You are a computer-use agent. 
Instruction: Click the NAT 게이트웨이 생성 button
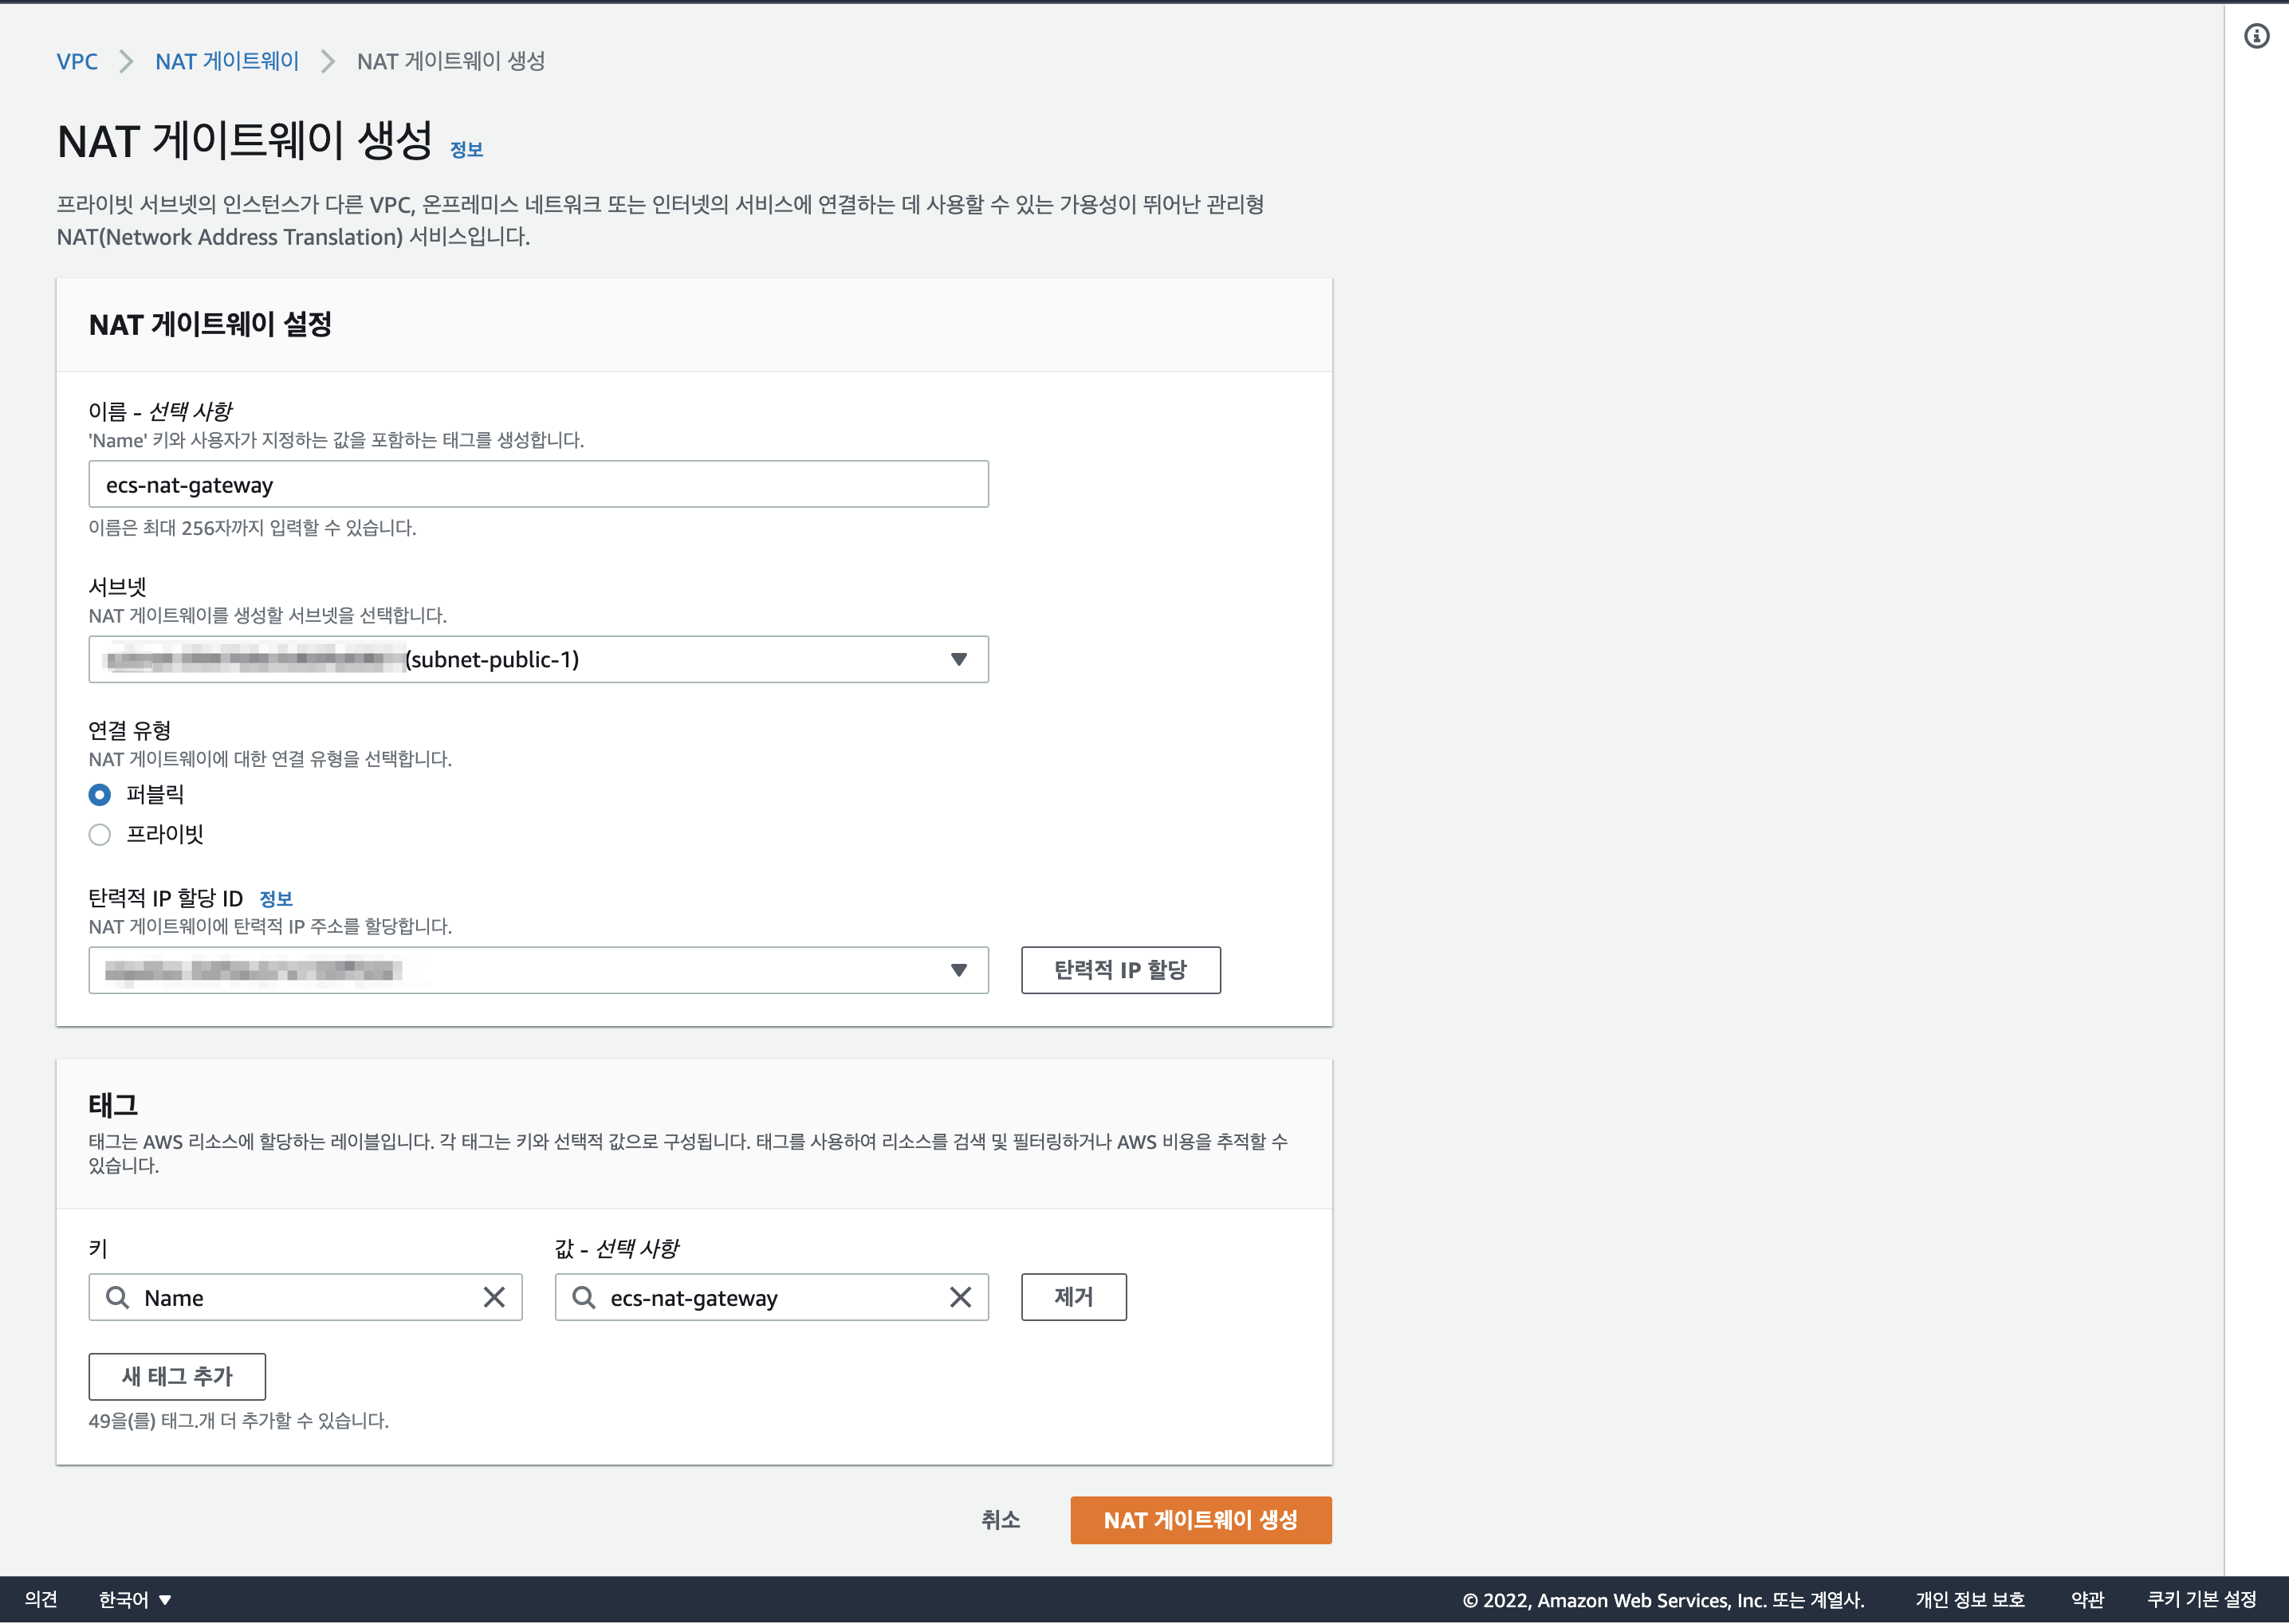[1200, 1520]
